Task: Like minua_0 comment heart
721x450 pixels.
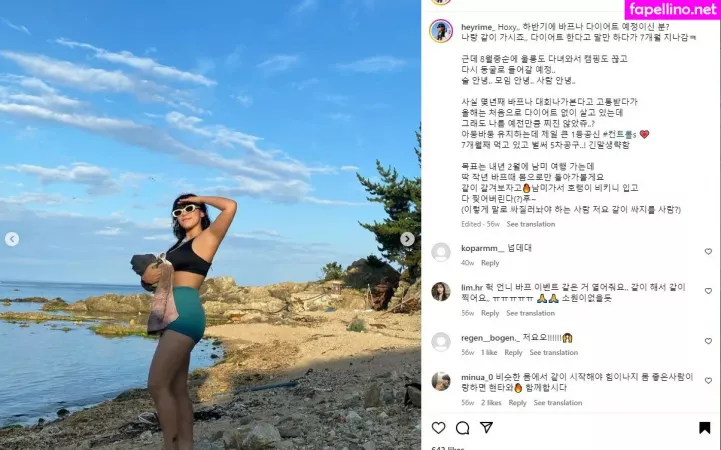Action: tap(708, 381)
